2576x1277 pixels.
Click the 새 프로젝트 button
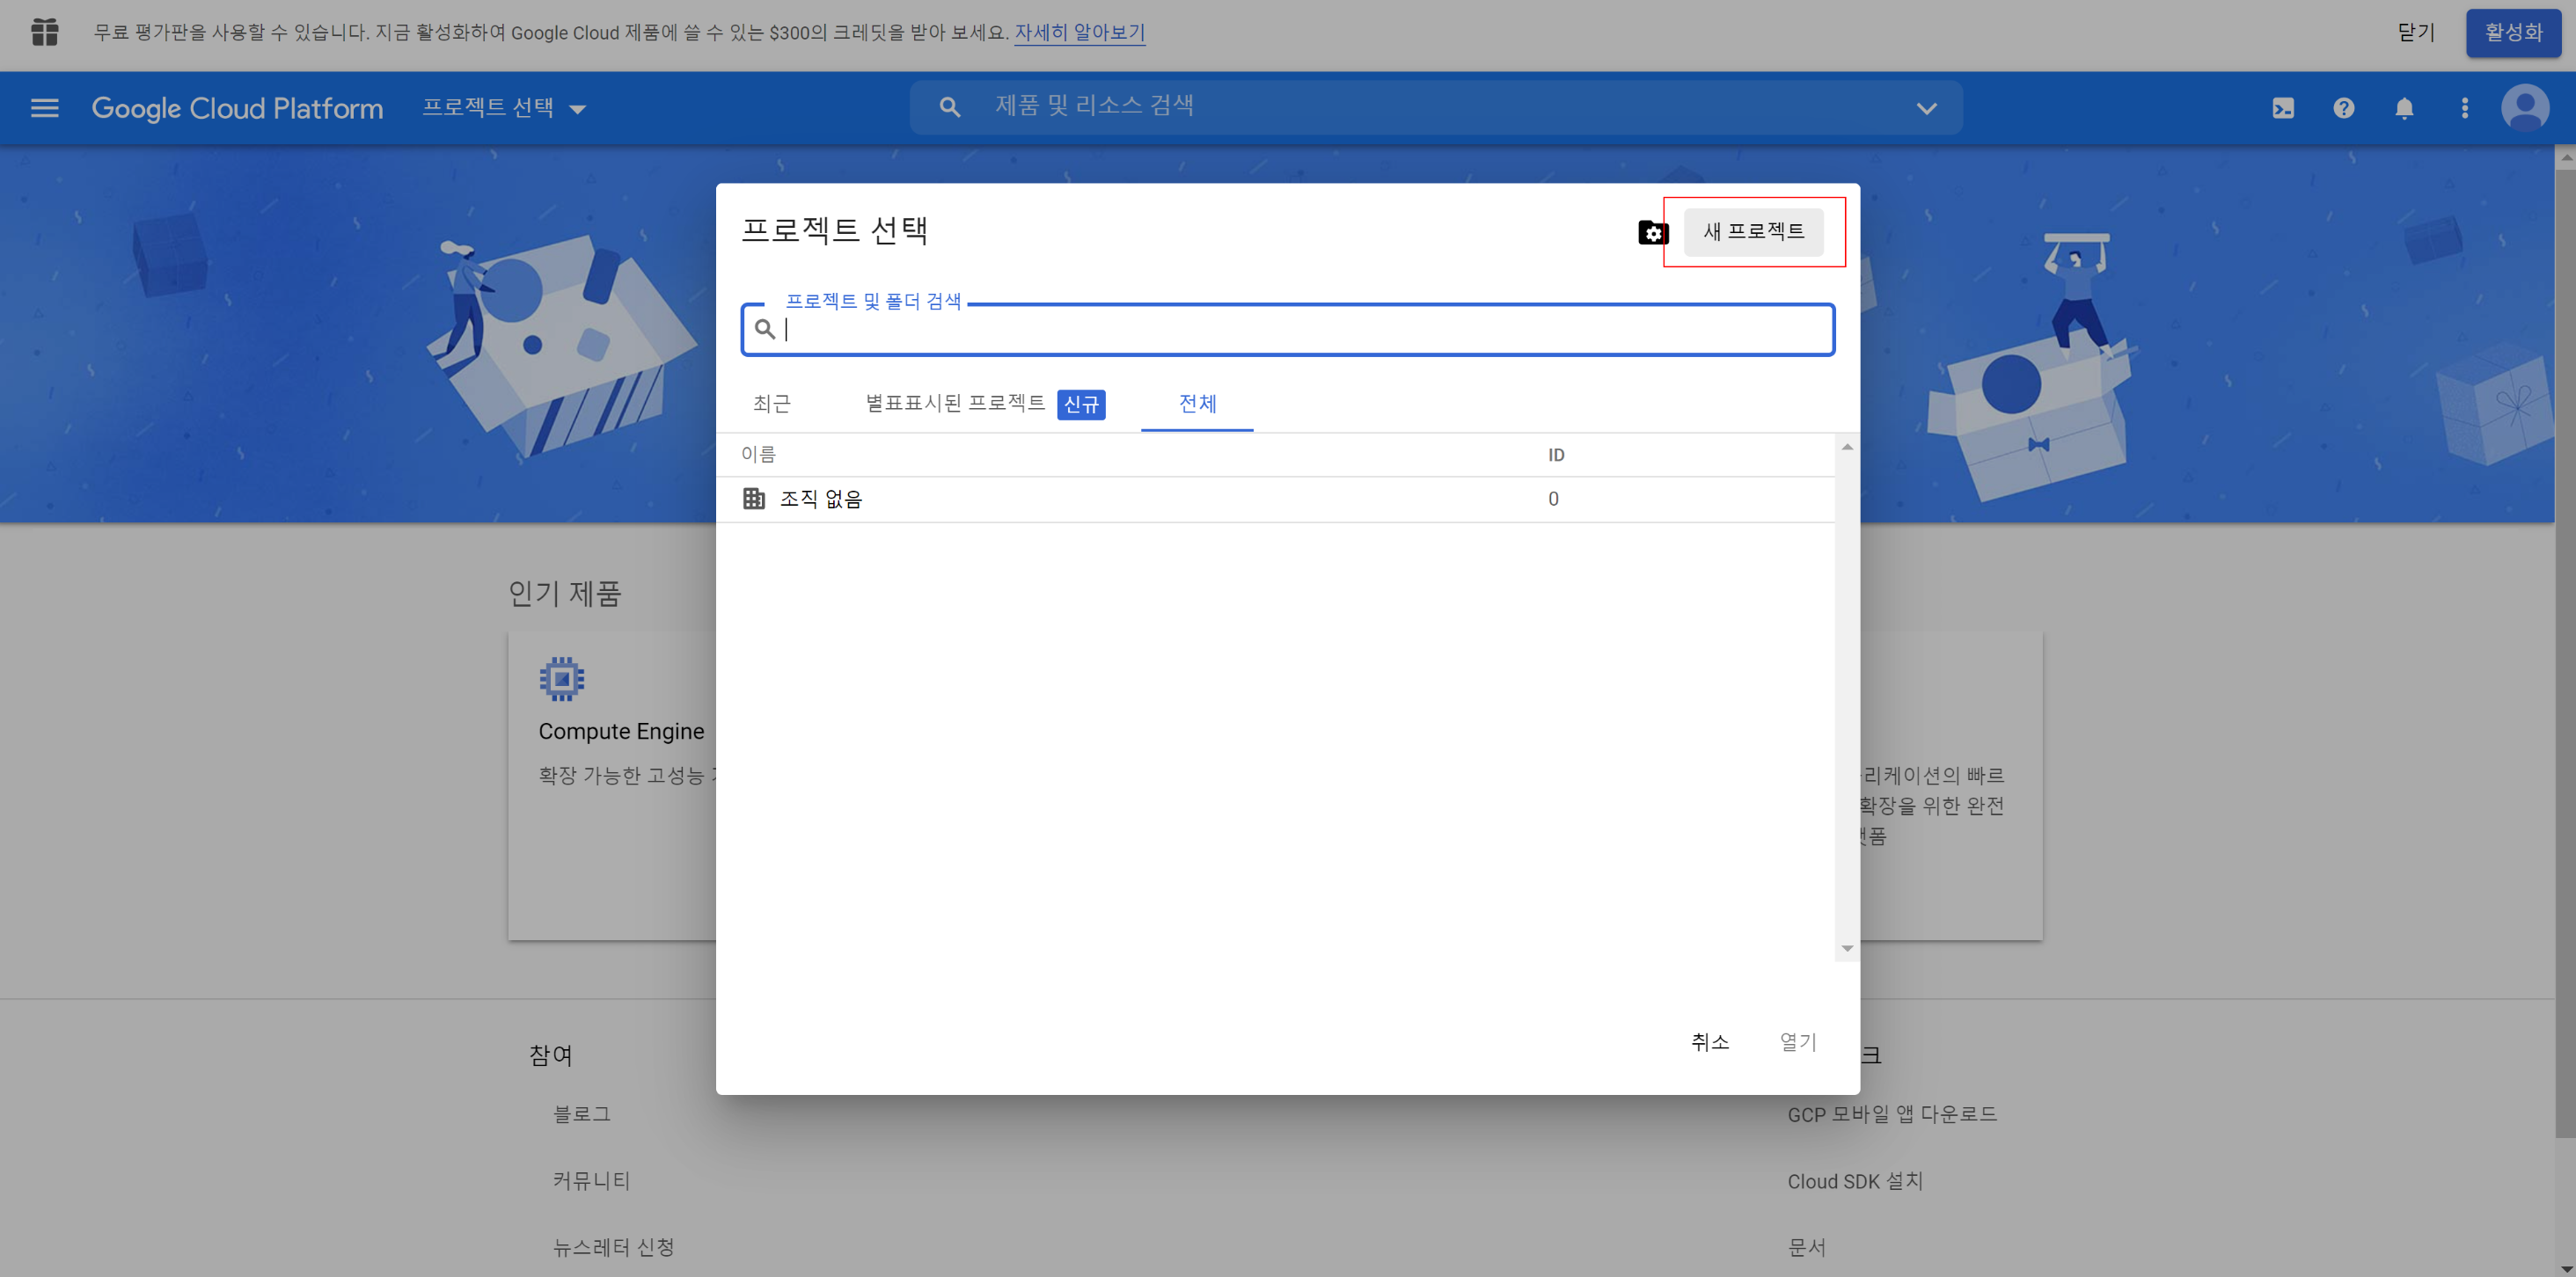[1753, 232]
